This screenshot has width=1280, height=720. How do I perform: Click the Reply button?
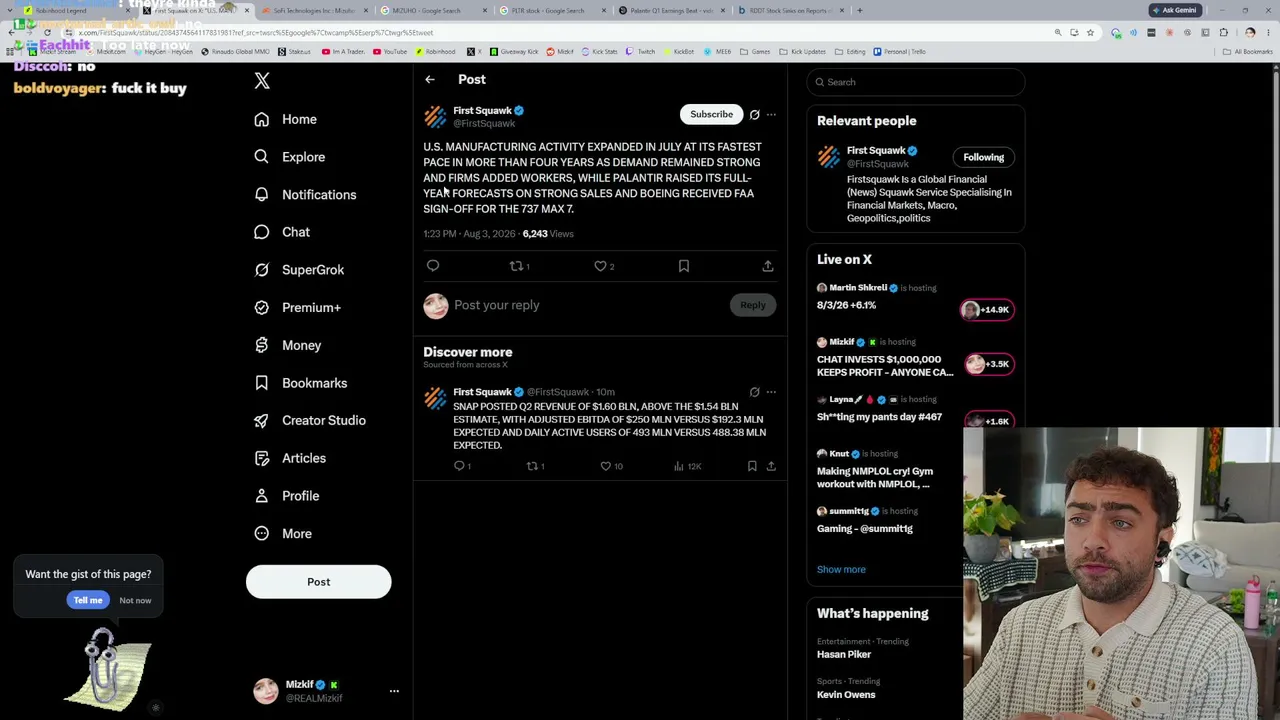pyautogui.click(x=752, y=306)
